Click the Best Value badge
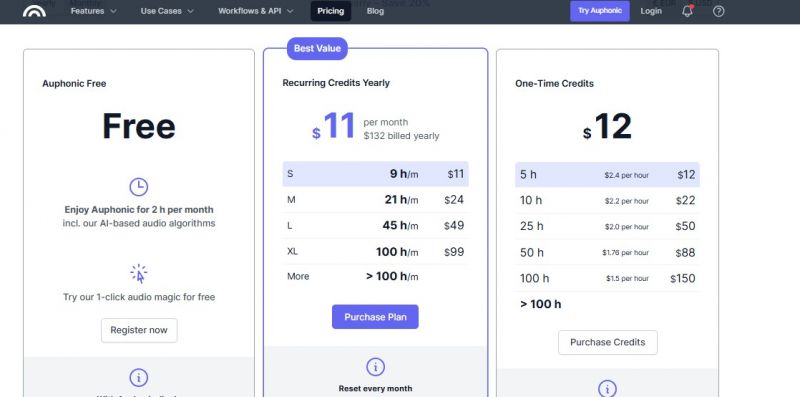Image resolution: width=800 pixels, height=397 pixels. point(317,48)
